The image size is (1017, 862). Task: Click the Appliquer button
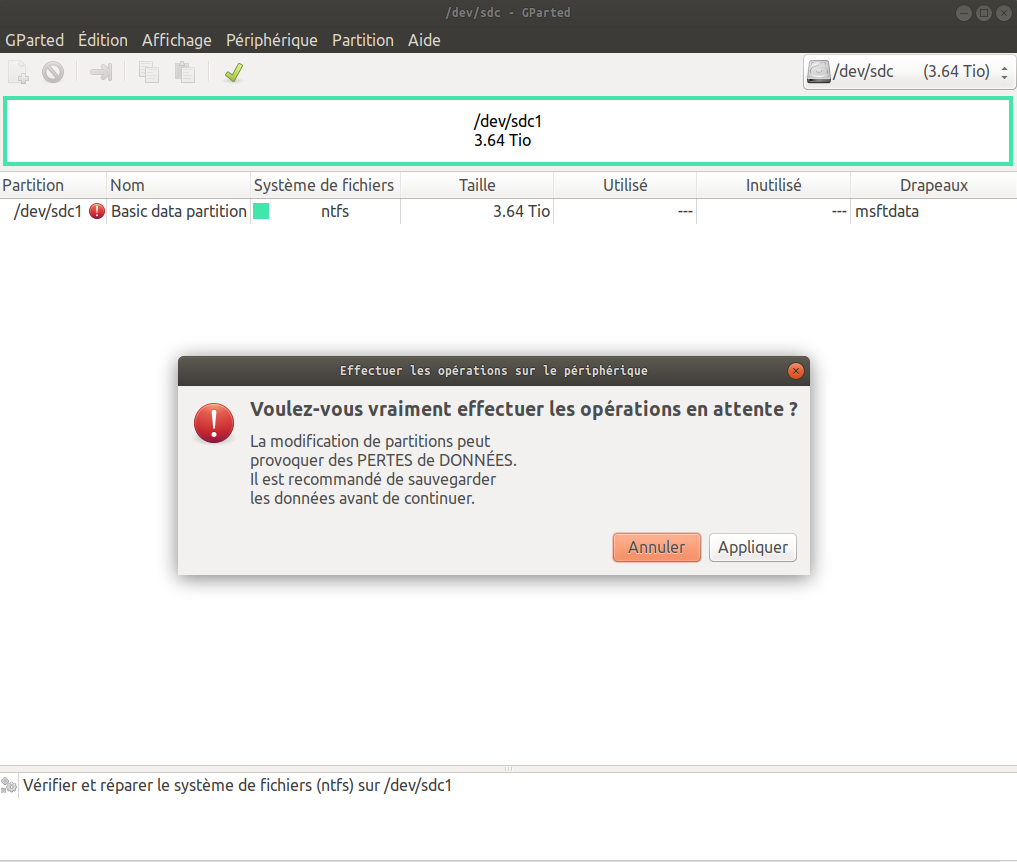(752, 547)
